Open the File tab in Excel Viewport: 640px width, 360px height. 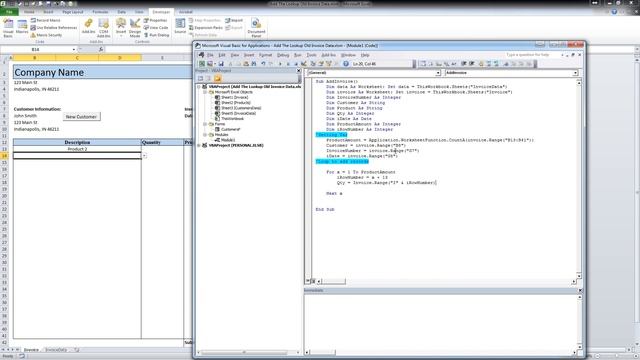pos(9,12)
